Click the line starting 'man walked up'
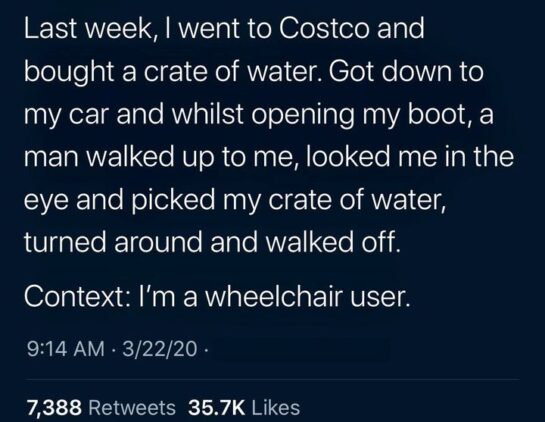 (x=269, y=157)
